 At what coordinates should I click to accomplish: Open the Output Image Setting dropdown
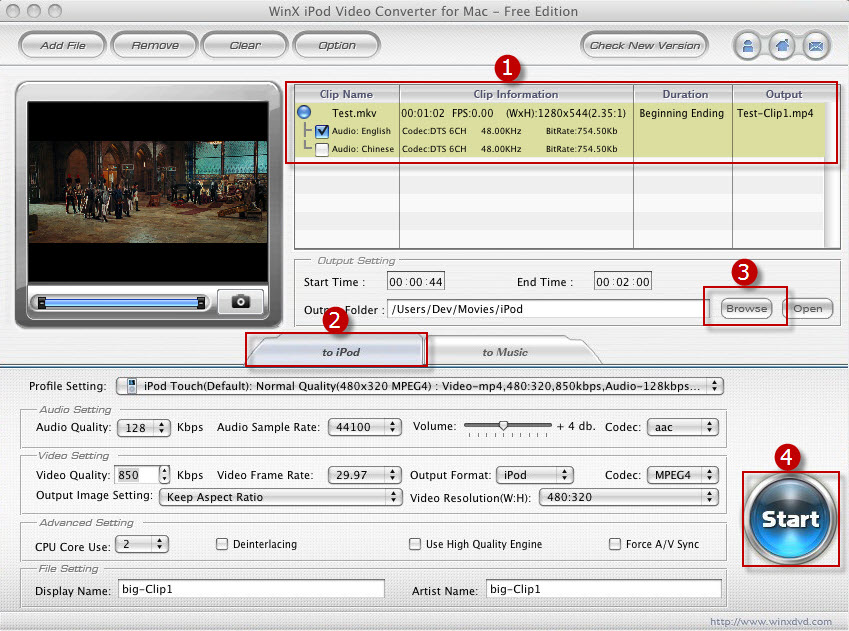click(x=280, y=497)
